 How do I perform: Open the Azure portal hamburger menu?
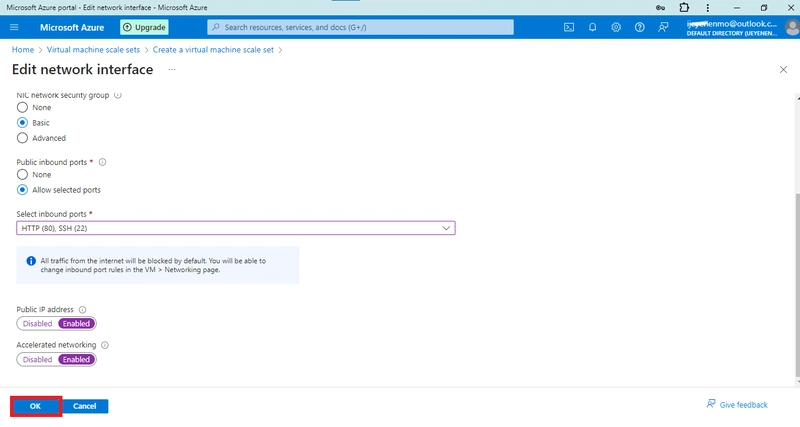pyautogui.click(x=14, y=27)
